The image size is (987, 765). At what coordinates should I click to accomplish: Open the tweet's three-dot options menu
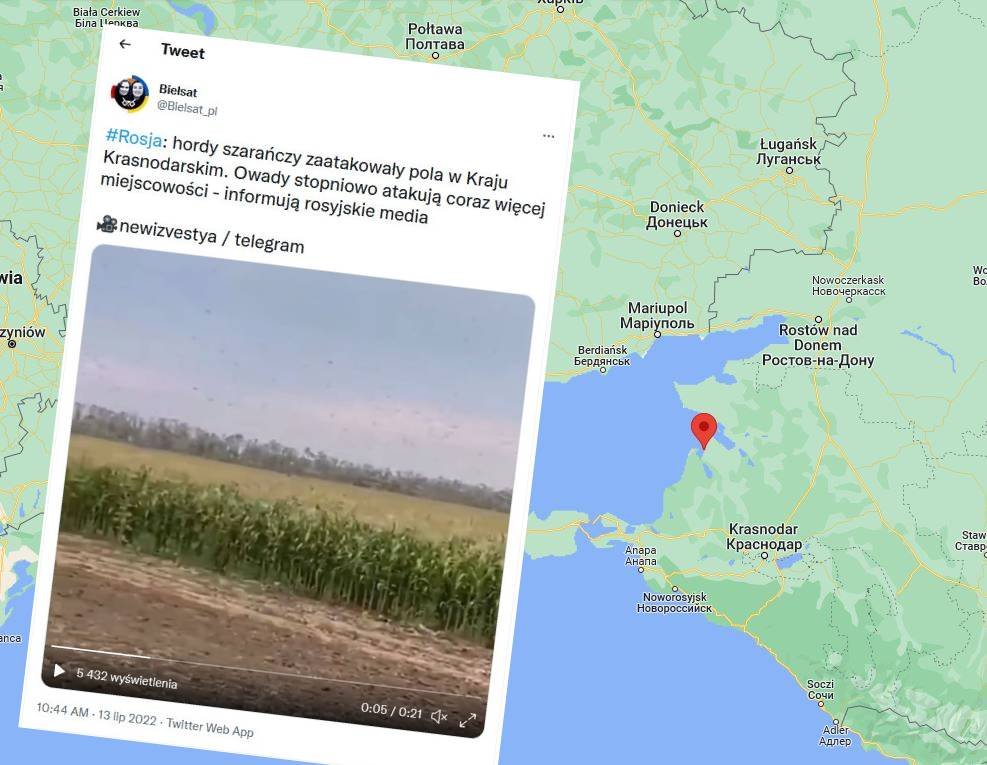click(548, 136)
